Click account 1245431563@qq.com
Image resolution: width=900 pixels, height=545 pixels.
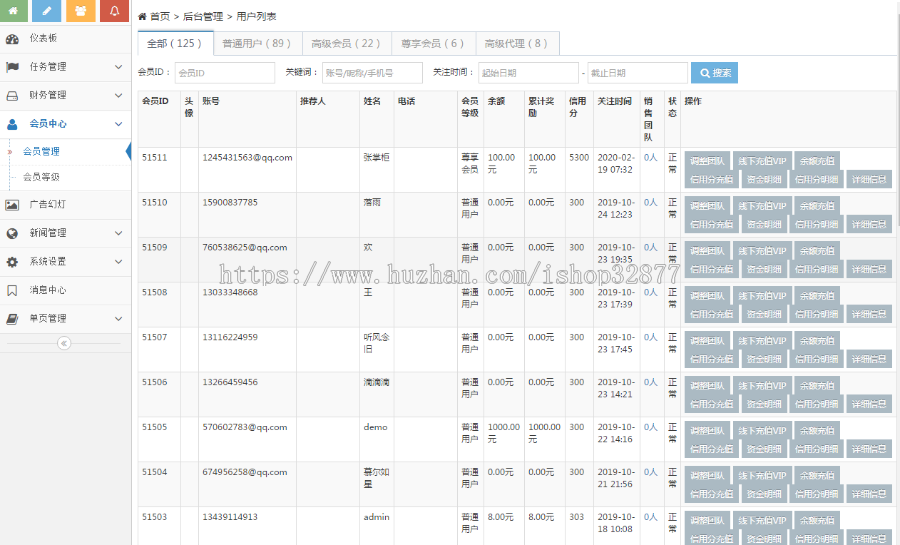[x=247, y=157]
